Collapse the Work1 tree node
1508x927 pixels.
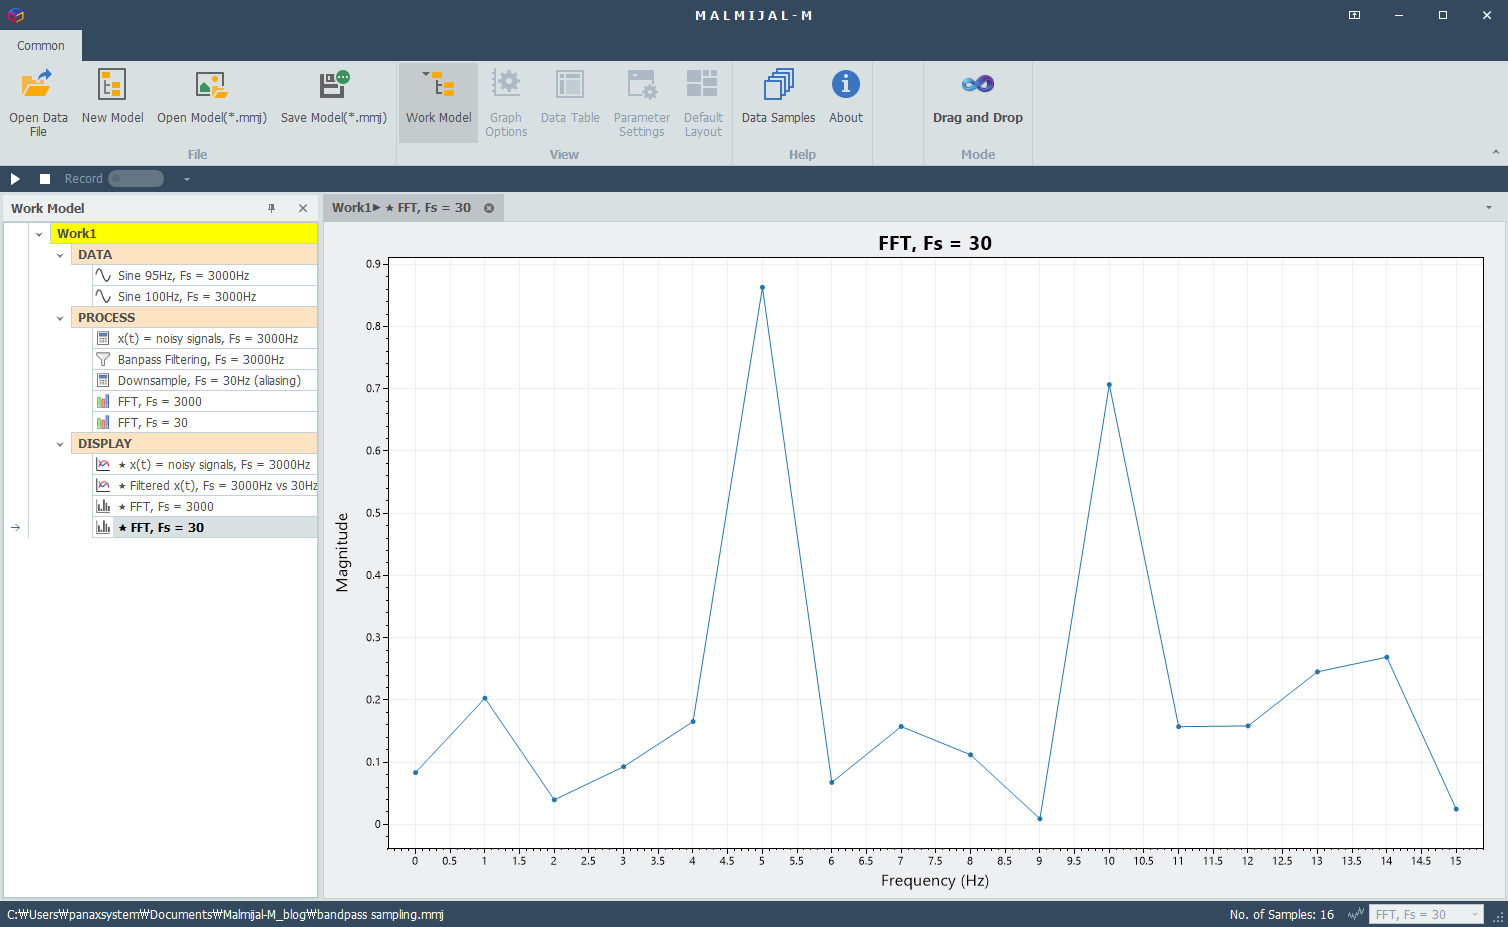click(x=39, y=234)
